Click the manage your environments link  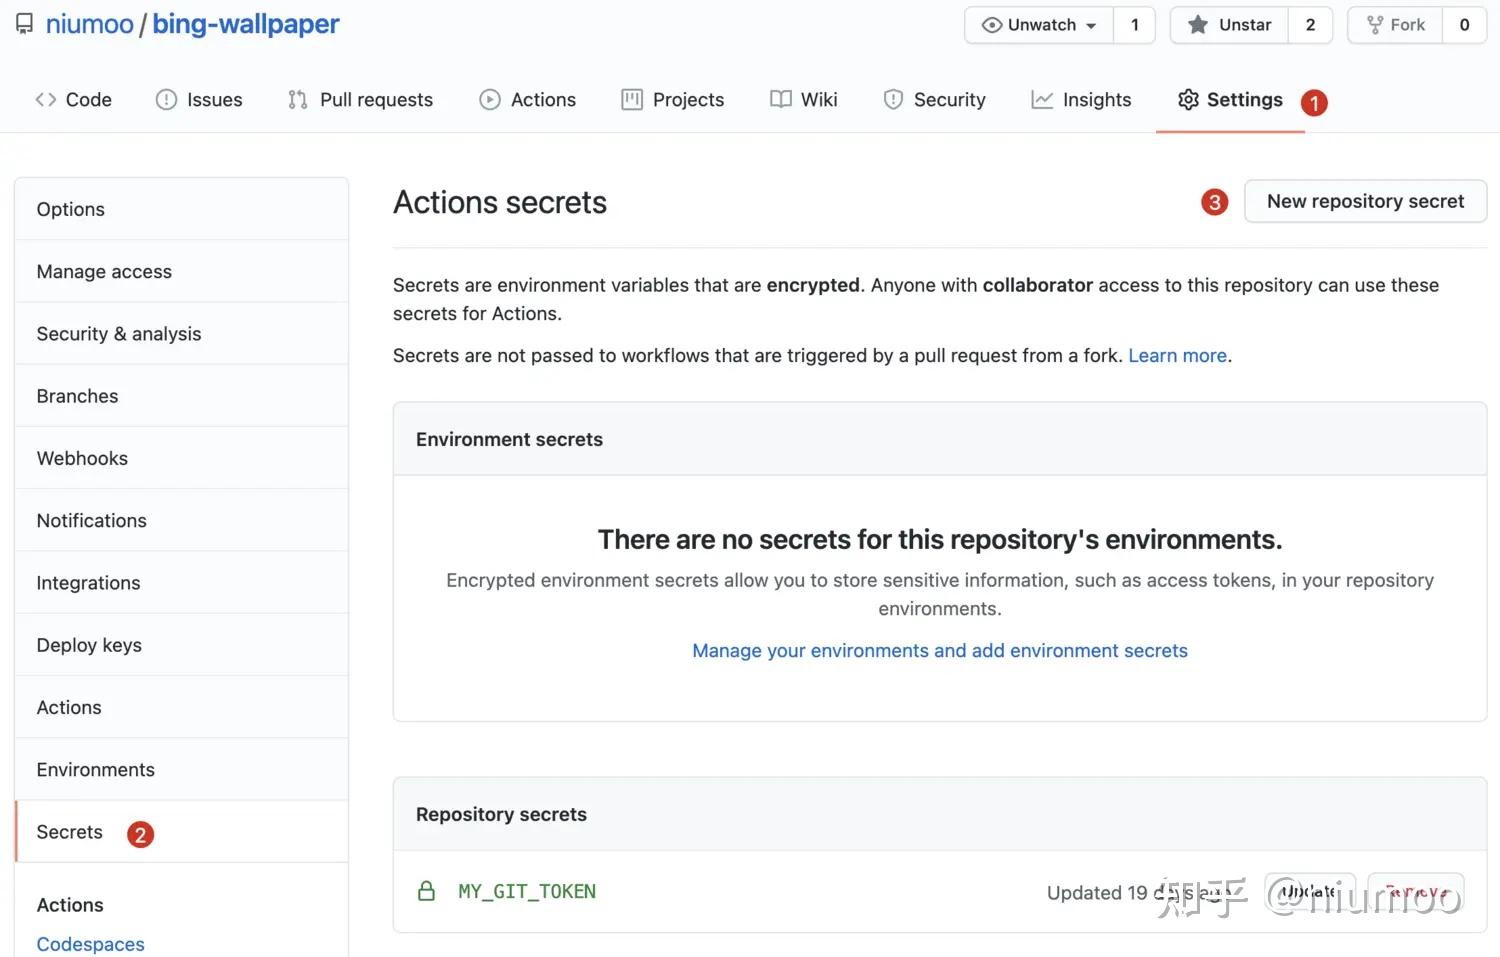point(939,650)
